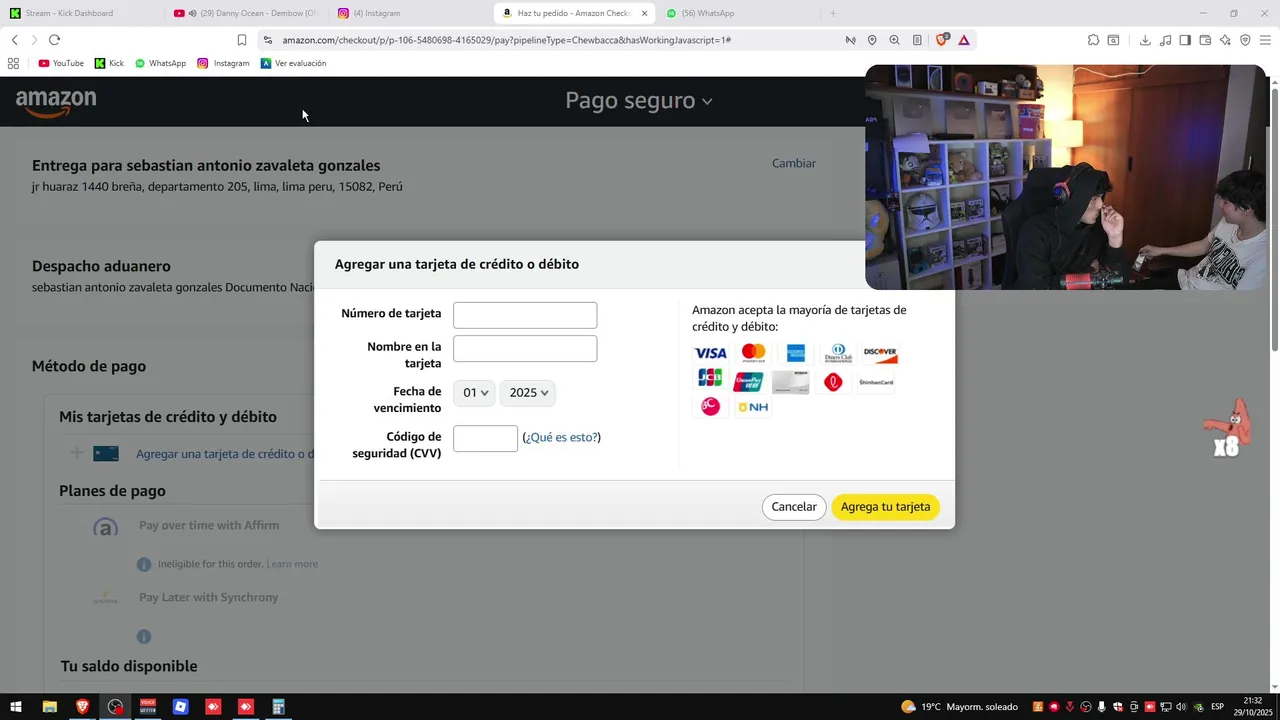The height and width of the screenshot is (720, 1280).
Task: Click the Visa card logo
Action: click(x=710, y=353)
